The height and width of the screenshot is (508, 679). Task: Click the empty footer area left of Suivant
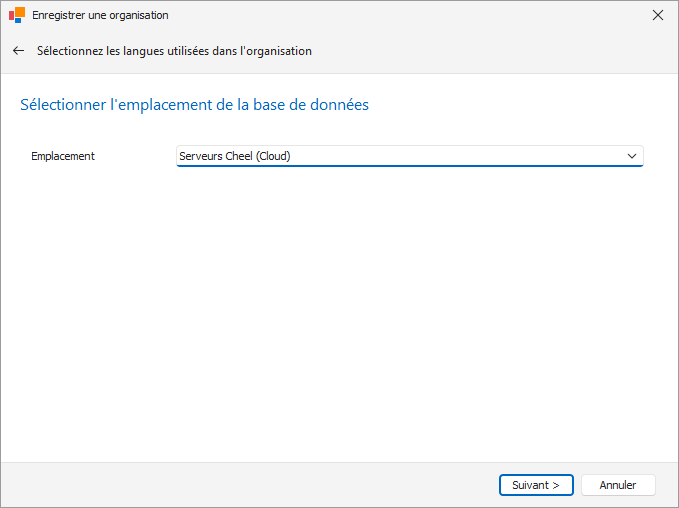click(x=249, y=485)
